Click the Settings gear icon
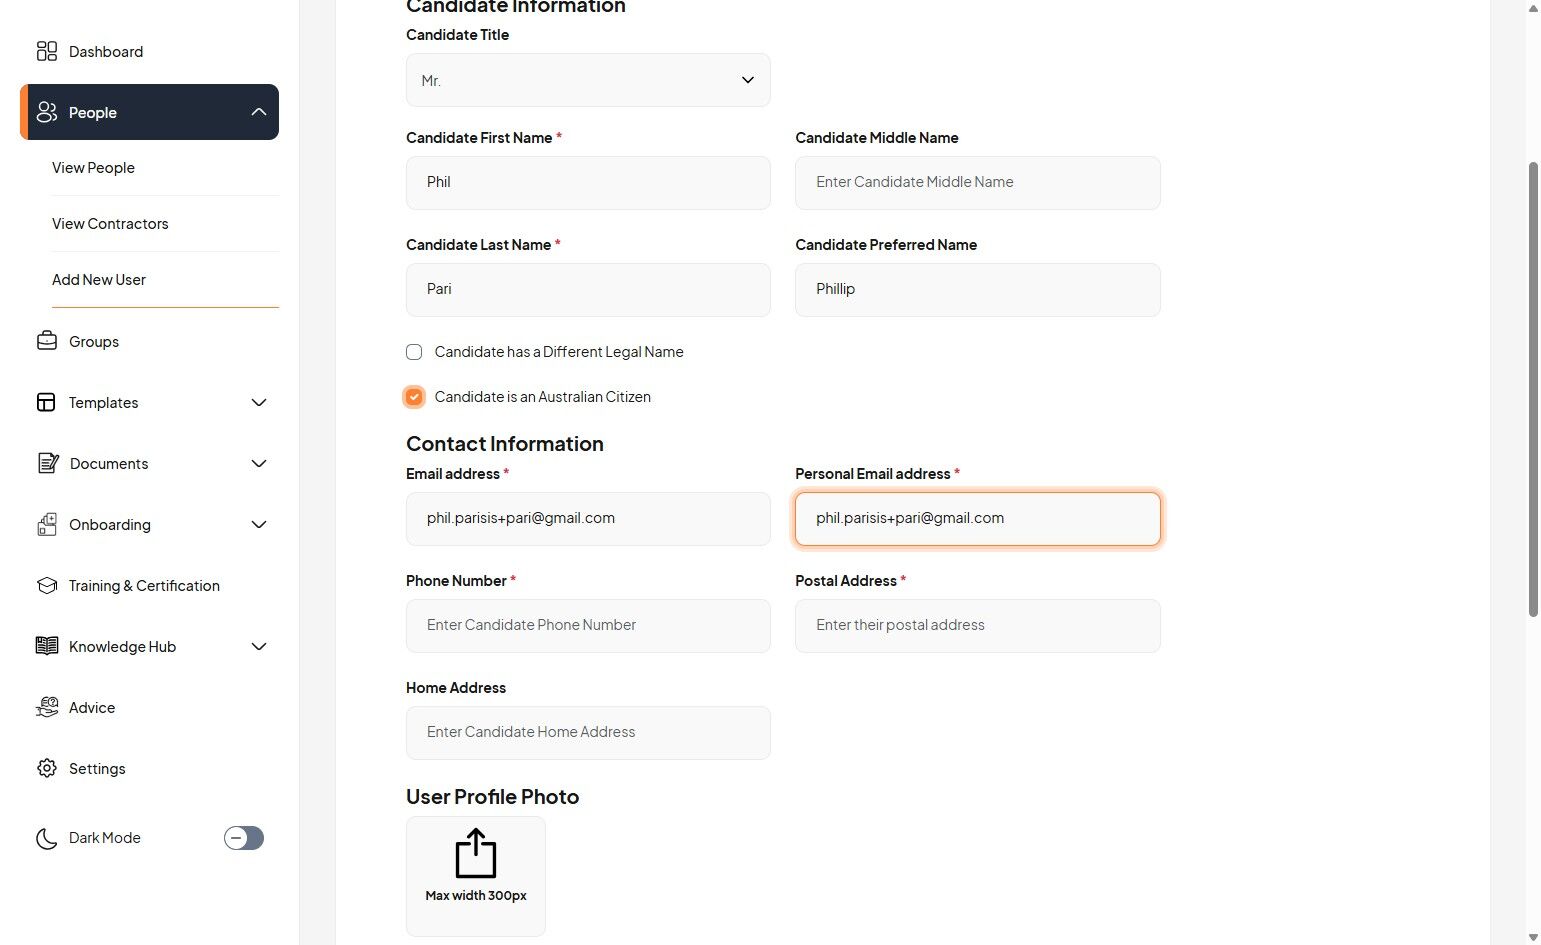Viewport: 1541px width, 945px height. 47,768
